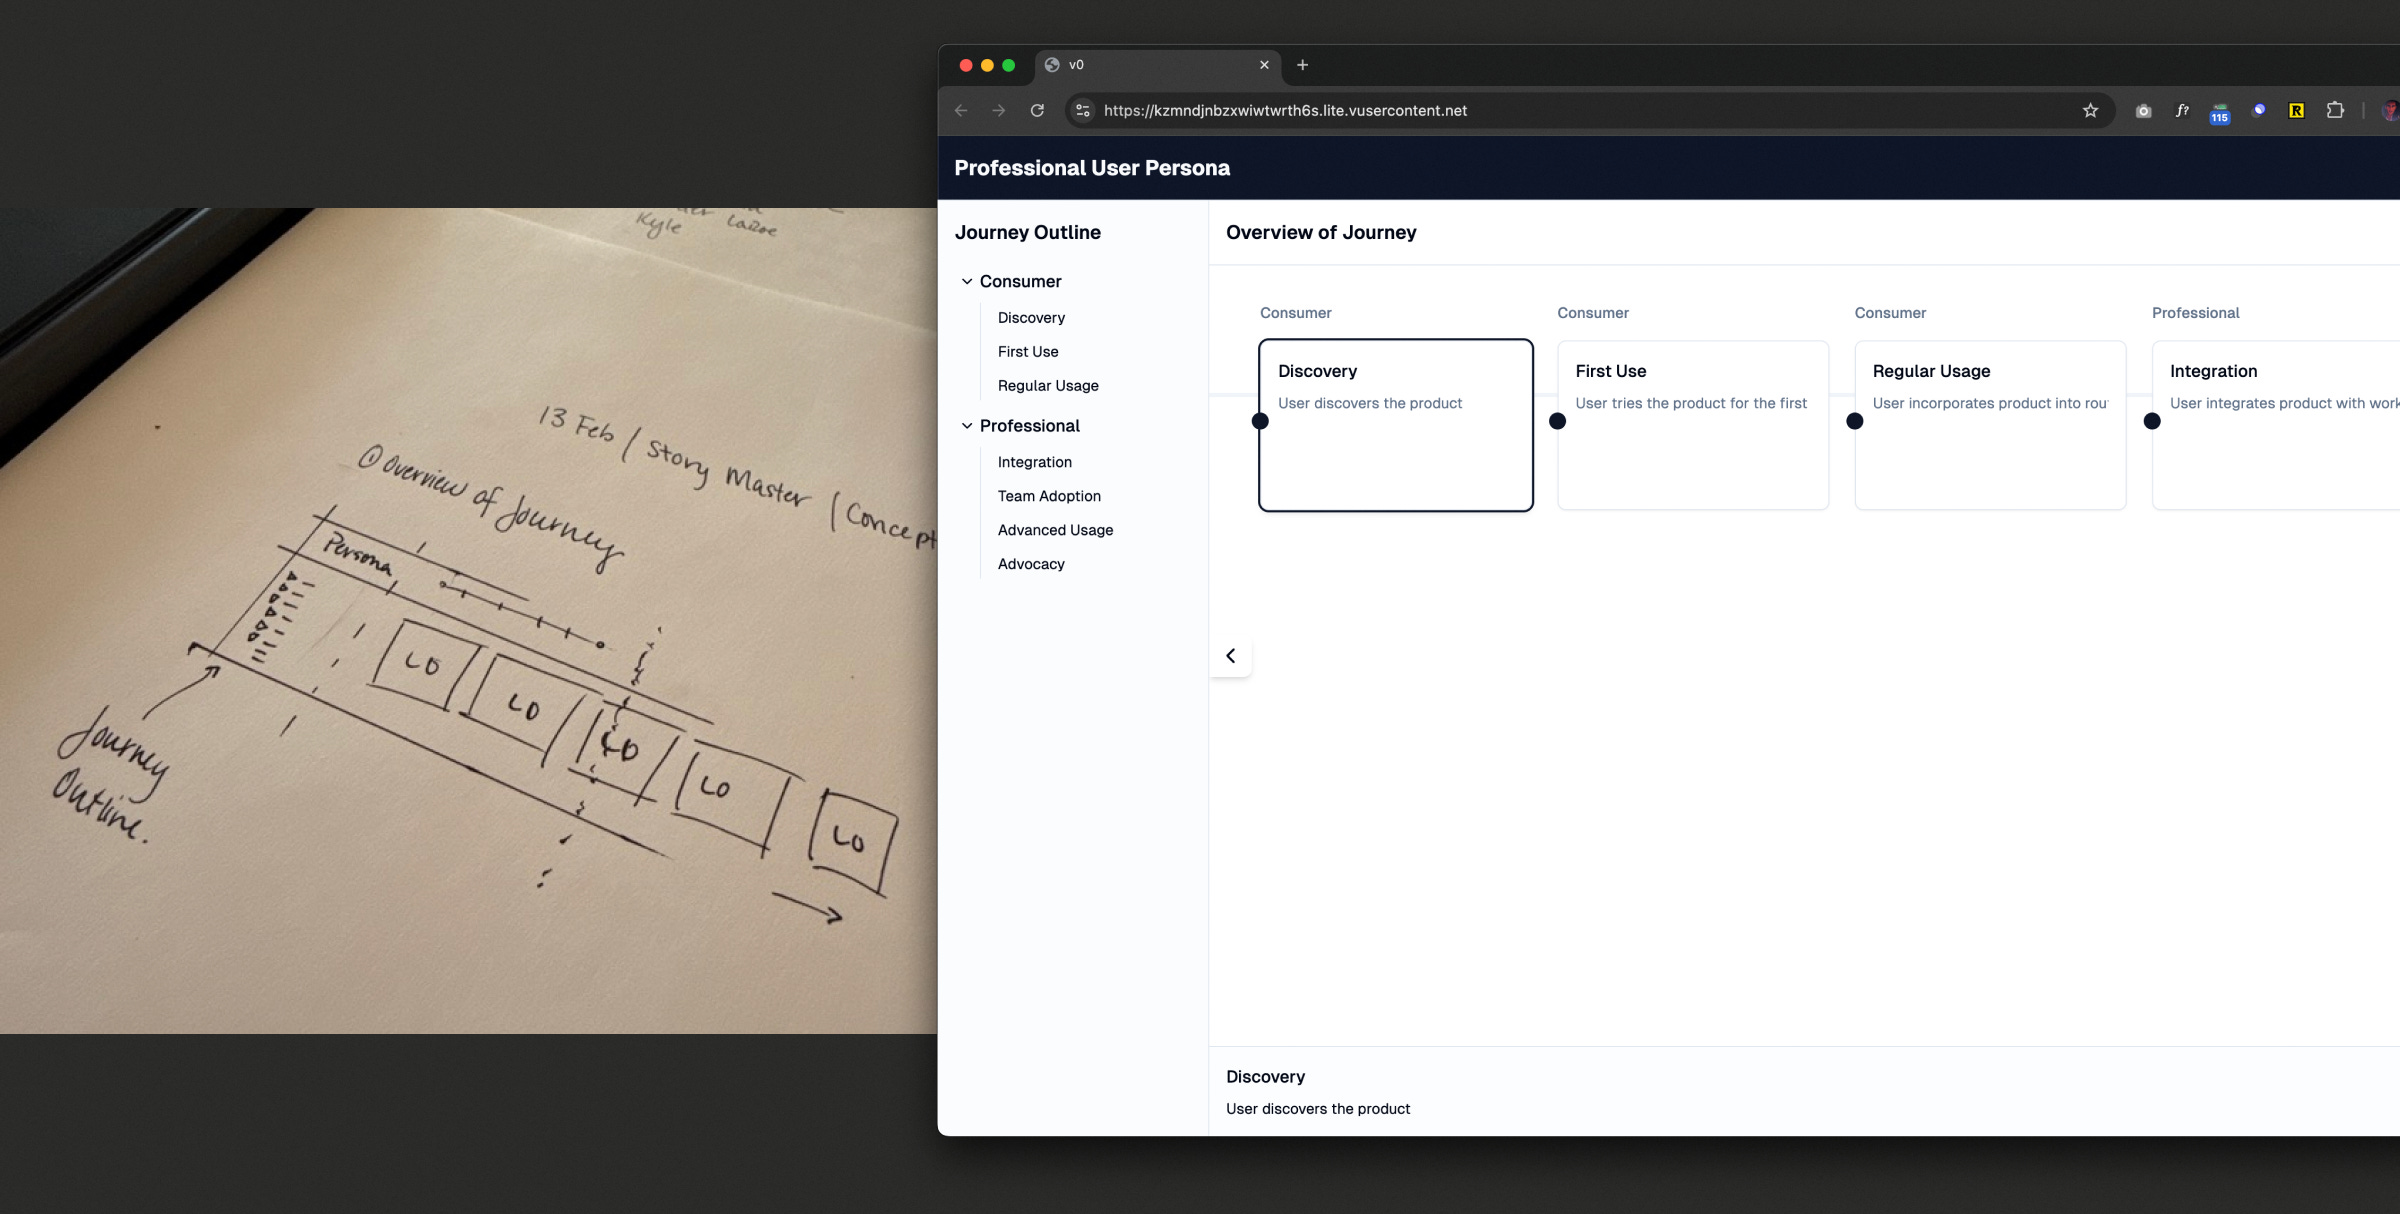This screenshot has height=1214, width=2400.
Task: Go back with the browser back arrow
Action: pyautogui.click(x=961, y=111)
